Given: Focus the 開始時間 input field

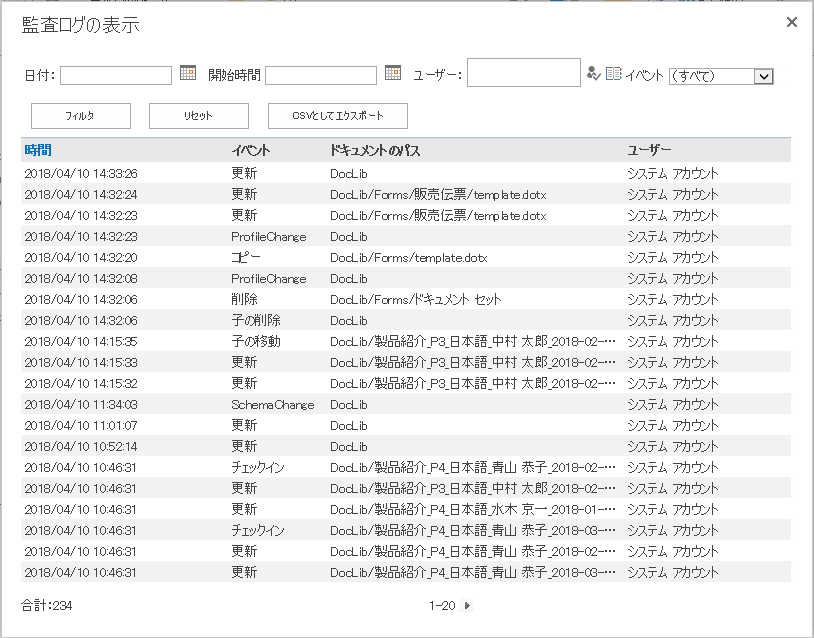Looking at the screenshot, I should point(321,75).
